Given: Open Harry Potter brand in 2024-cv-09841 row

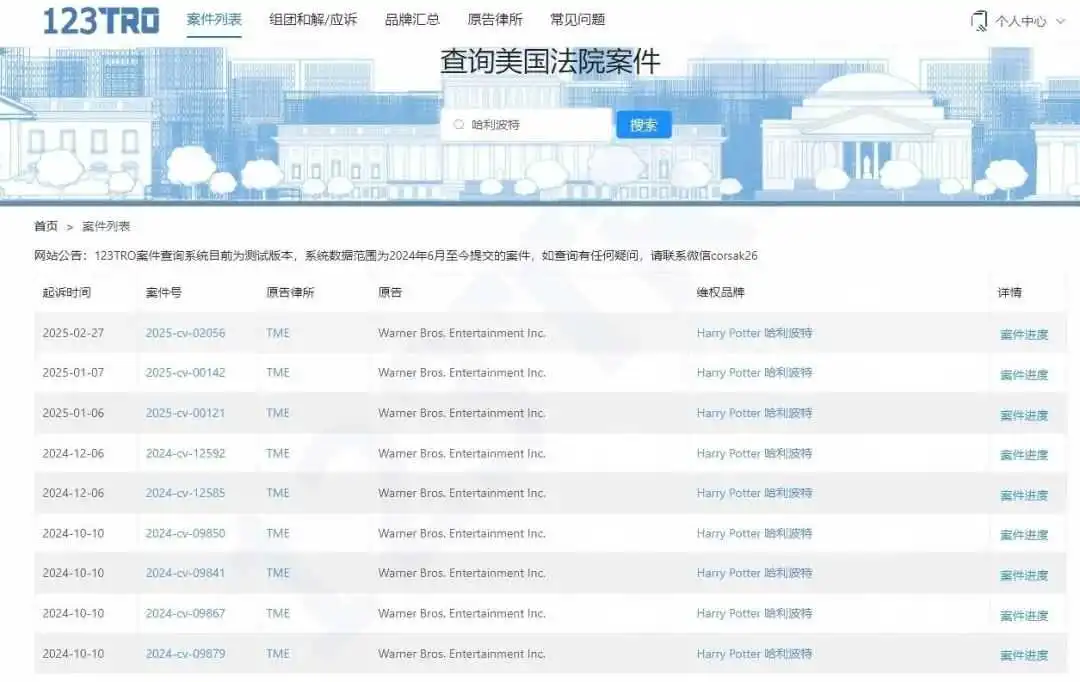Looking at the screenshot, I should (754, 573).
